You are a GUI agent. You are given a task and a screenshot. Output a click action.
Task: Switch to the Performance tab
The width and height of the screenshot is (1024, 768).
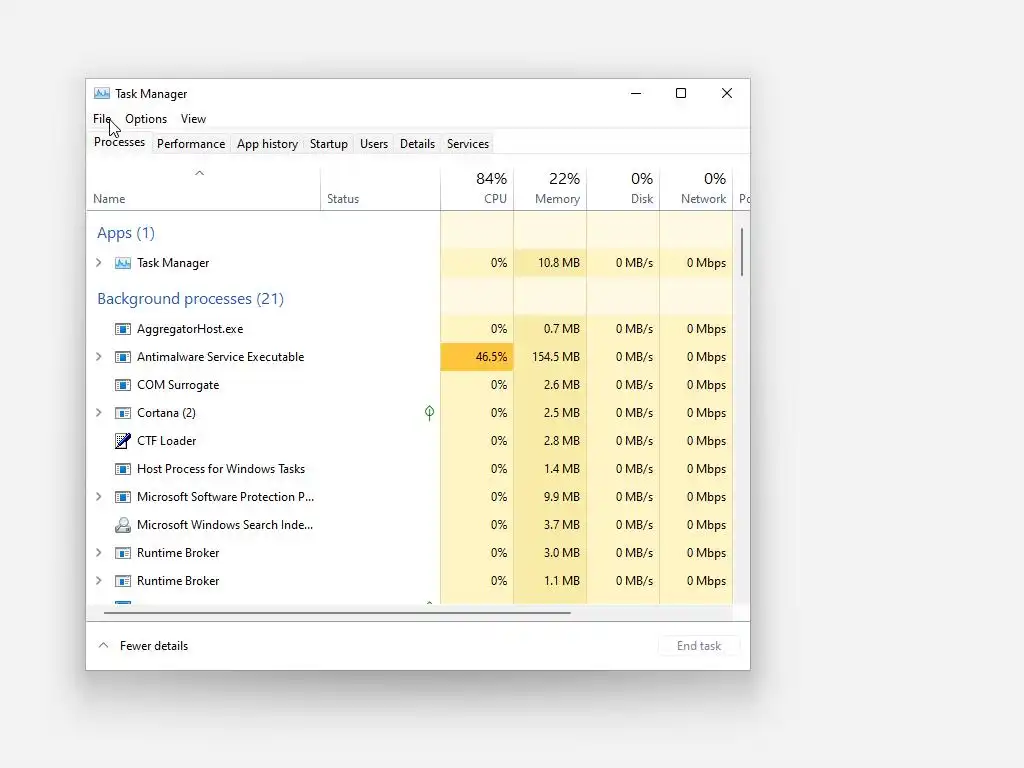[x=191, y=144]
